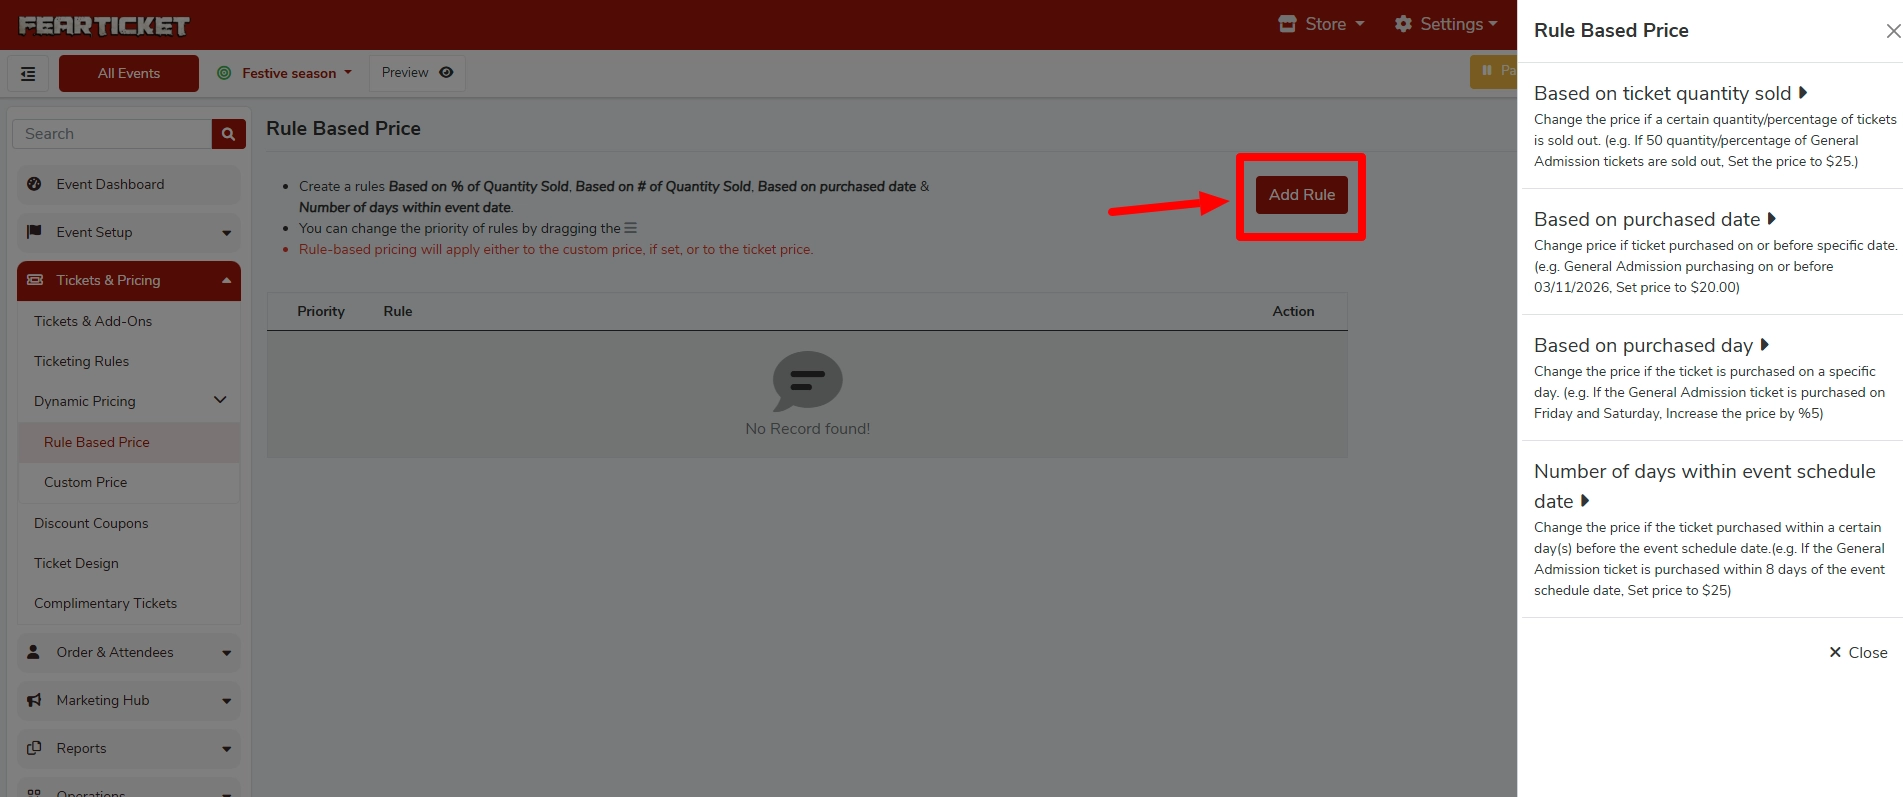The image size is (1903, 797).
Task: Open the Store dropdown menu
Action: click(x=1321, y=24)
